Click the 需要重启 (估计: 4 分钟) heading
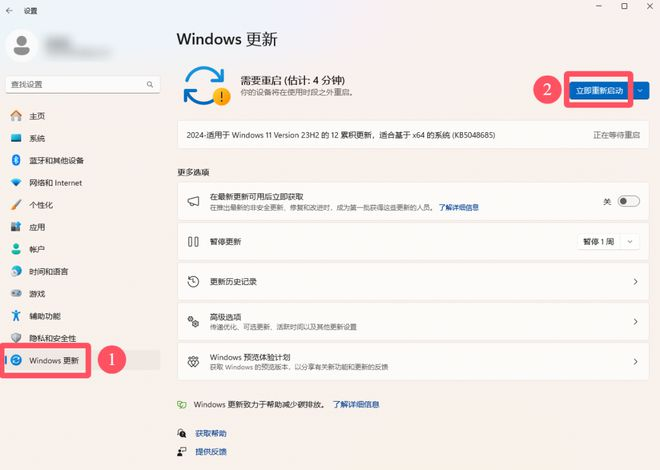 pos(293,80)
